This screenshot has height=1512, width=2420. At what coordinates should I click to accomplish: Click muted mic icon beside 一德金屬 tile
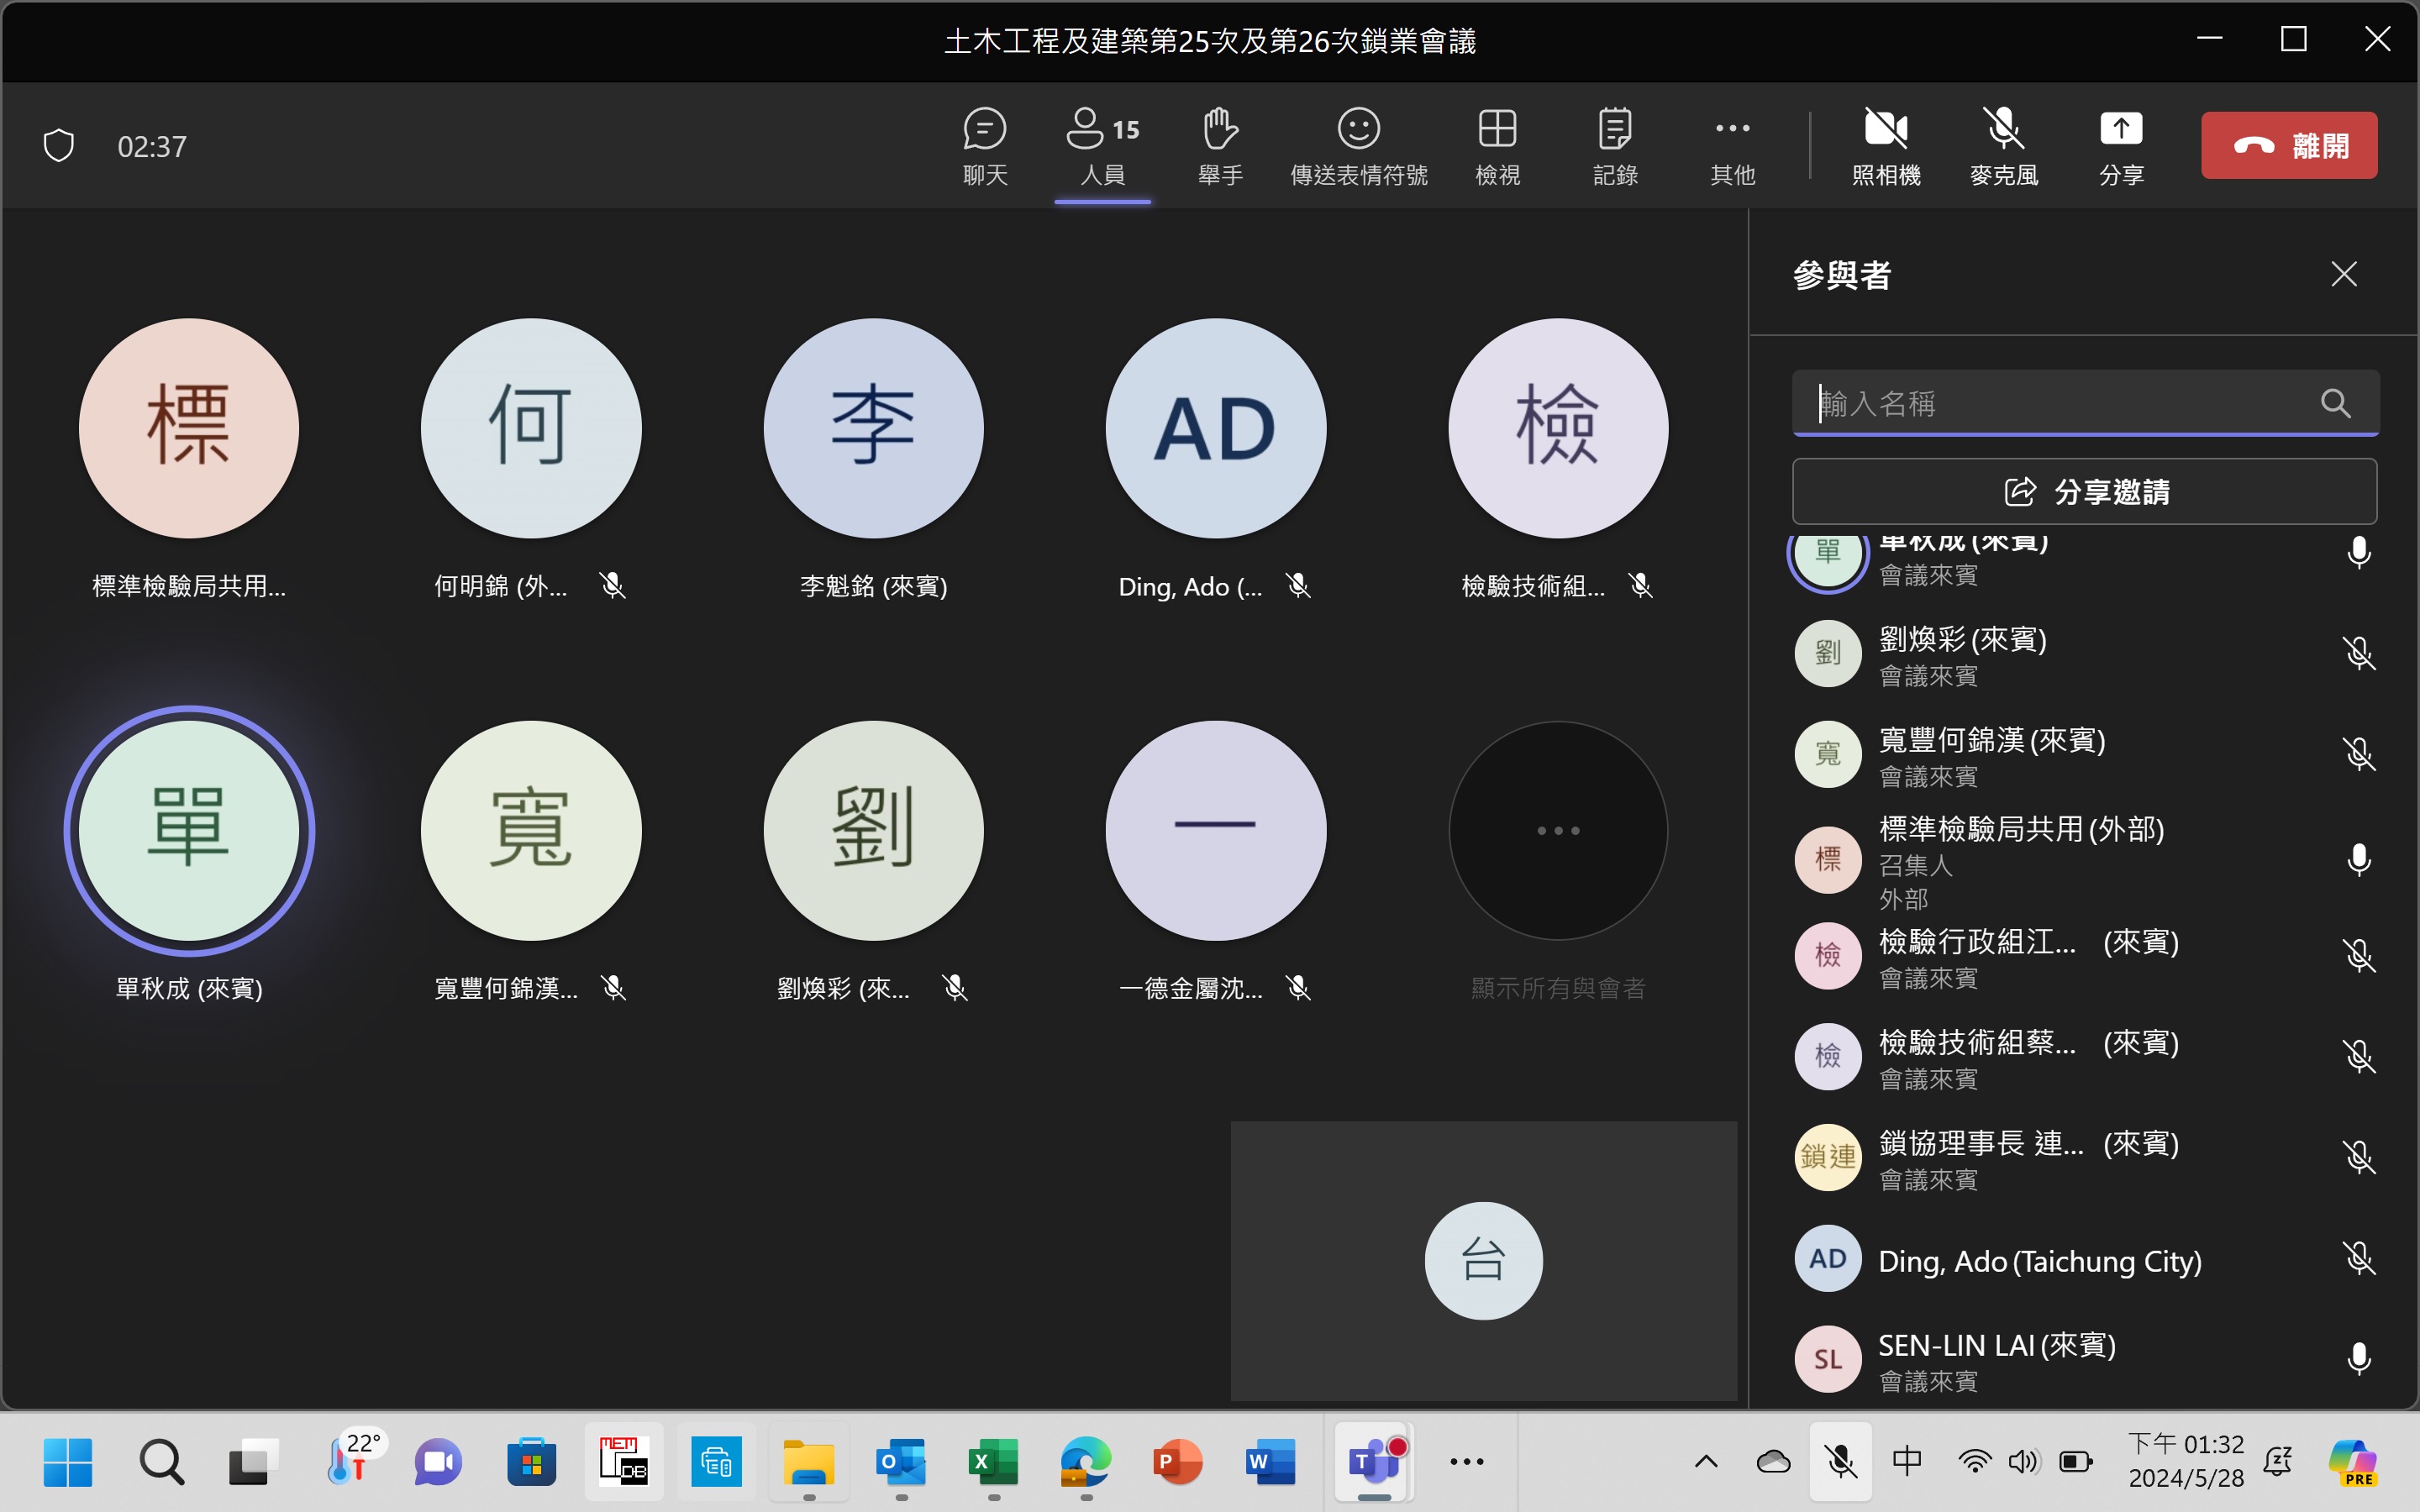[x=1298, y=988]
